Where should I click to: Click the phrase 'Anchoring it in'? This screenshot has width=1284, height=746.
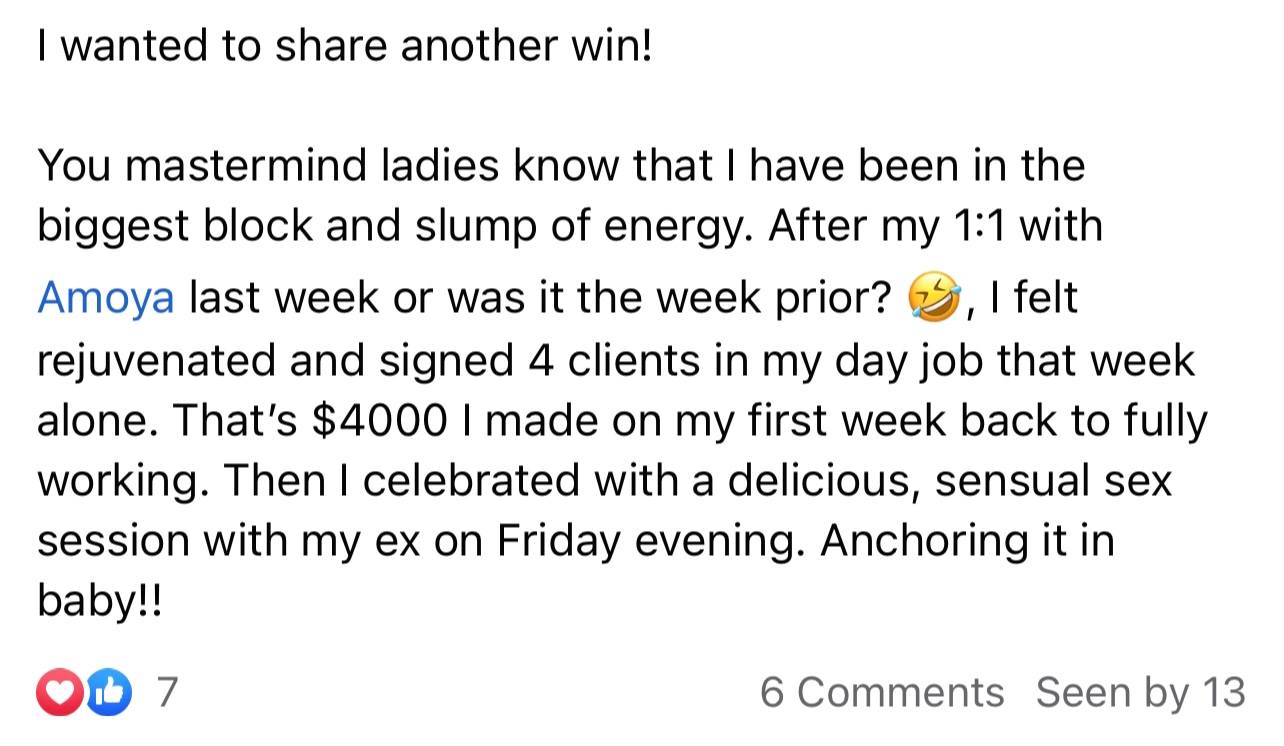[967, 541]
